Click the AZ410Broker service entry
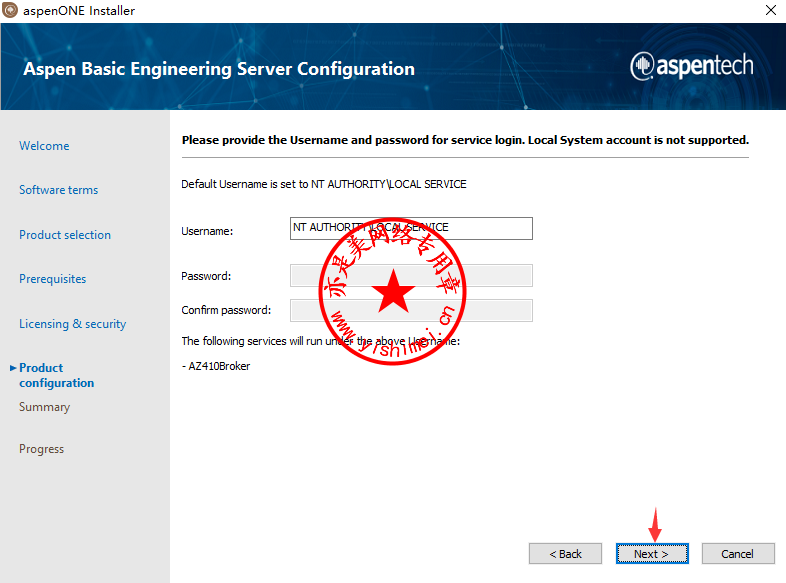 216,366
